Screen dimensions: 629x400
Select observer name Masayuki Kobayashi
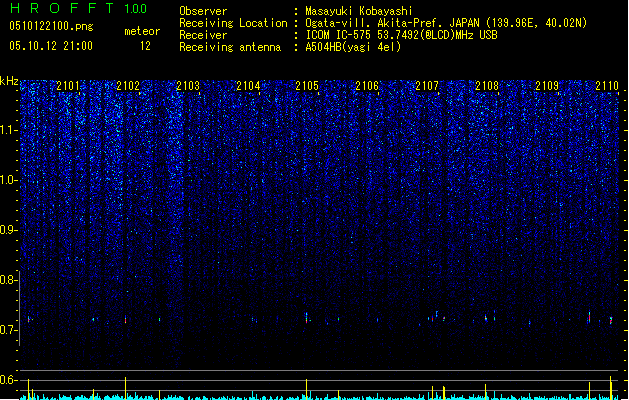pos(359,11)
